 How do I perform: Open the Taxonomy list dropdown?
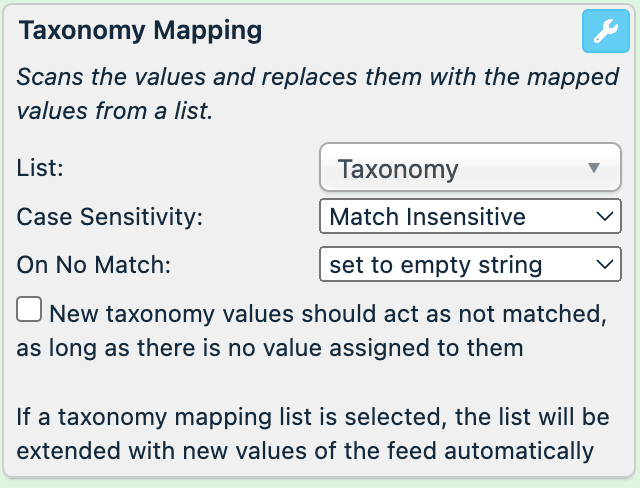470,168
